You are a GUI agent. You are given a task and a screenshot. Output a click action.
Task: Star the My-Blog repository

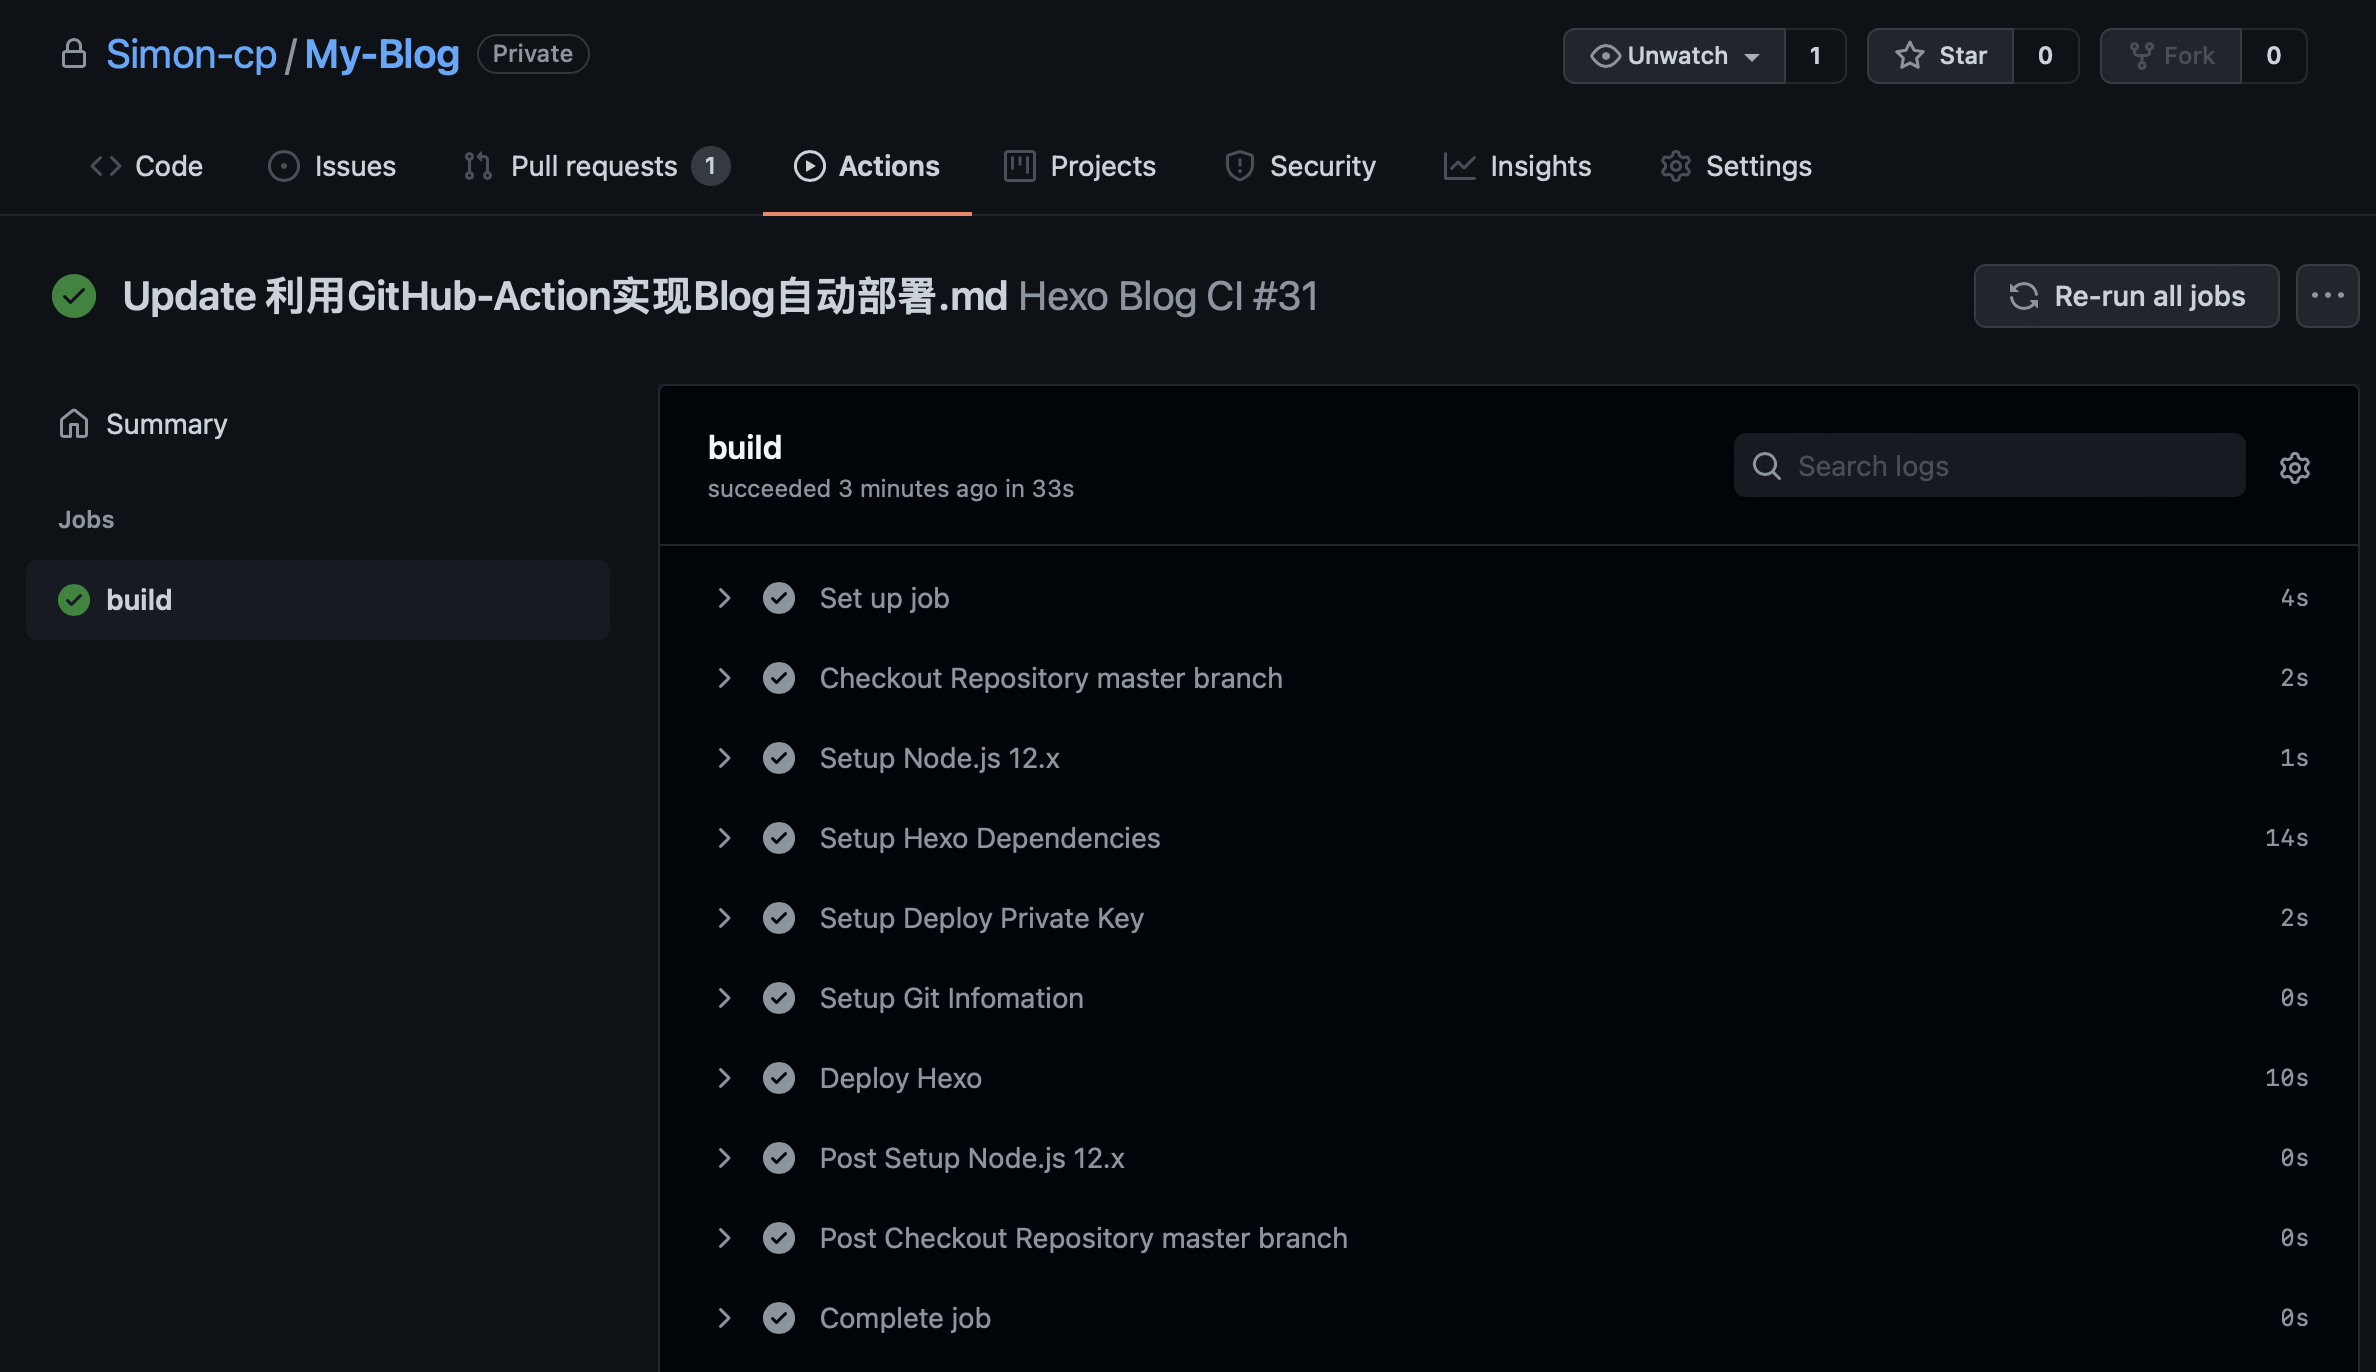1940,56
